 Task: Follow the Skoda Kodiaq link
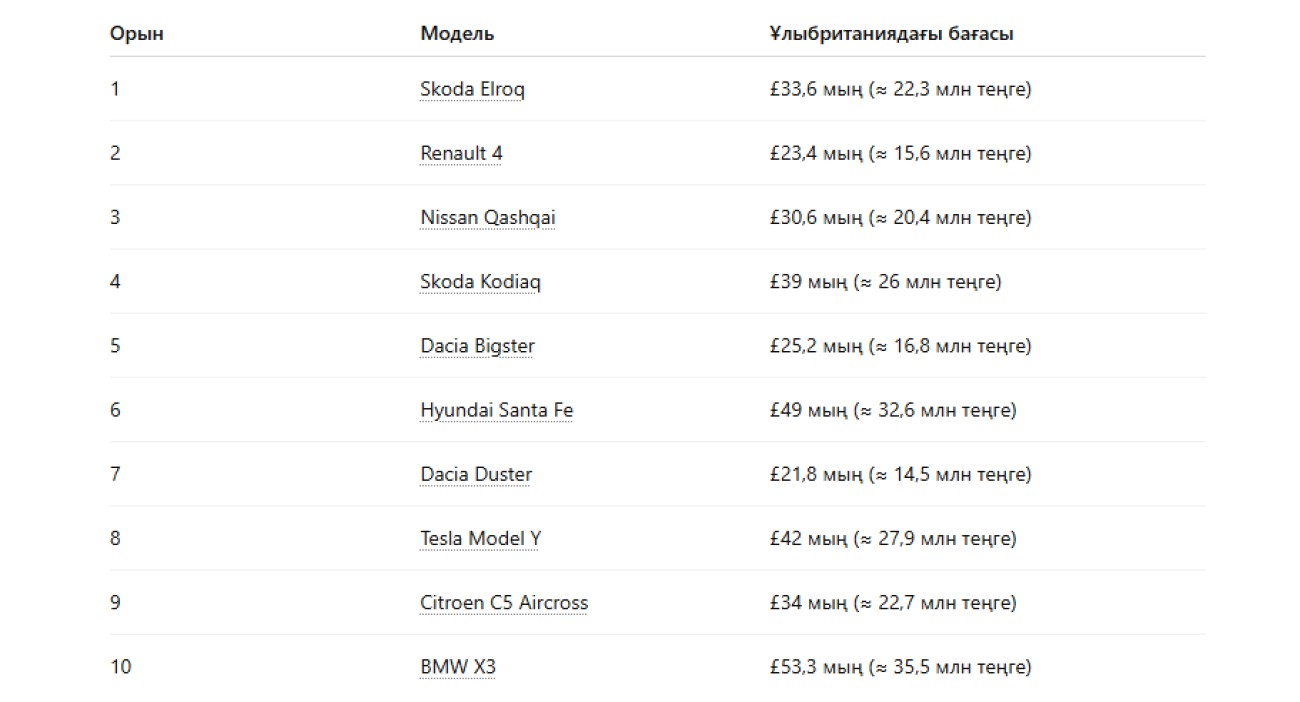pyautogui.click(x=480, y=281)
